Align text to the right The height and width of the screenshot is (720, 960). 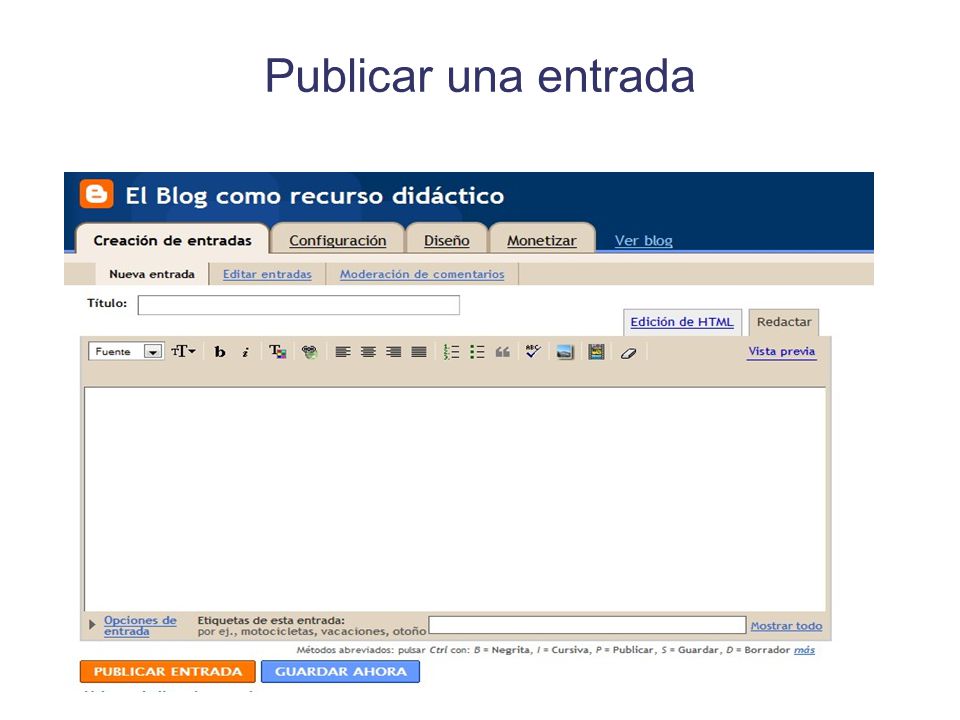click(394, 352)
